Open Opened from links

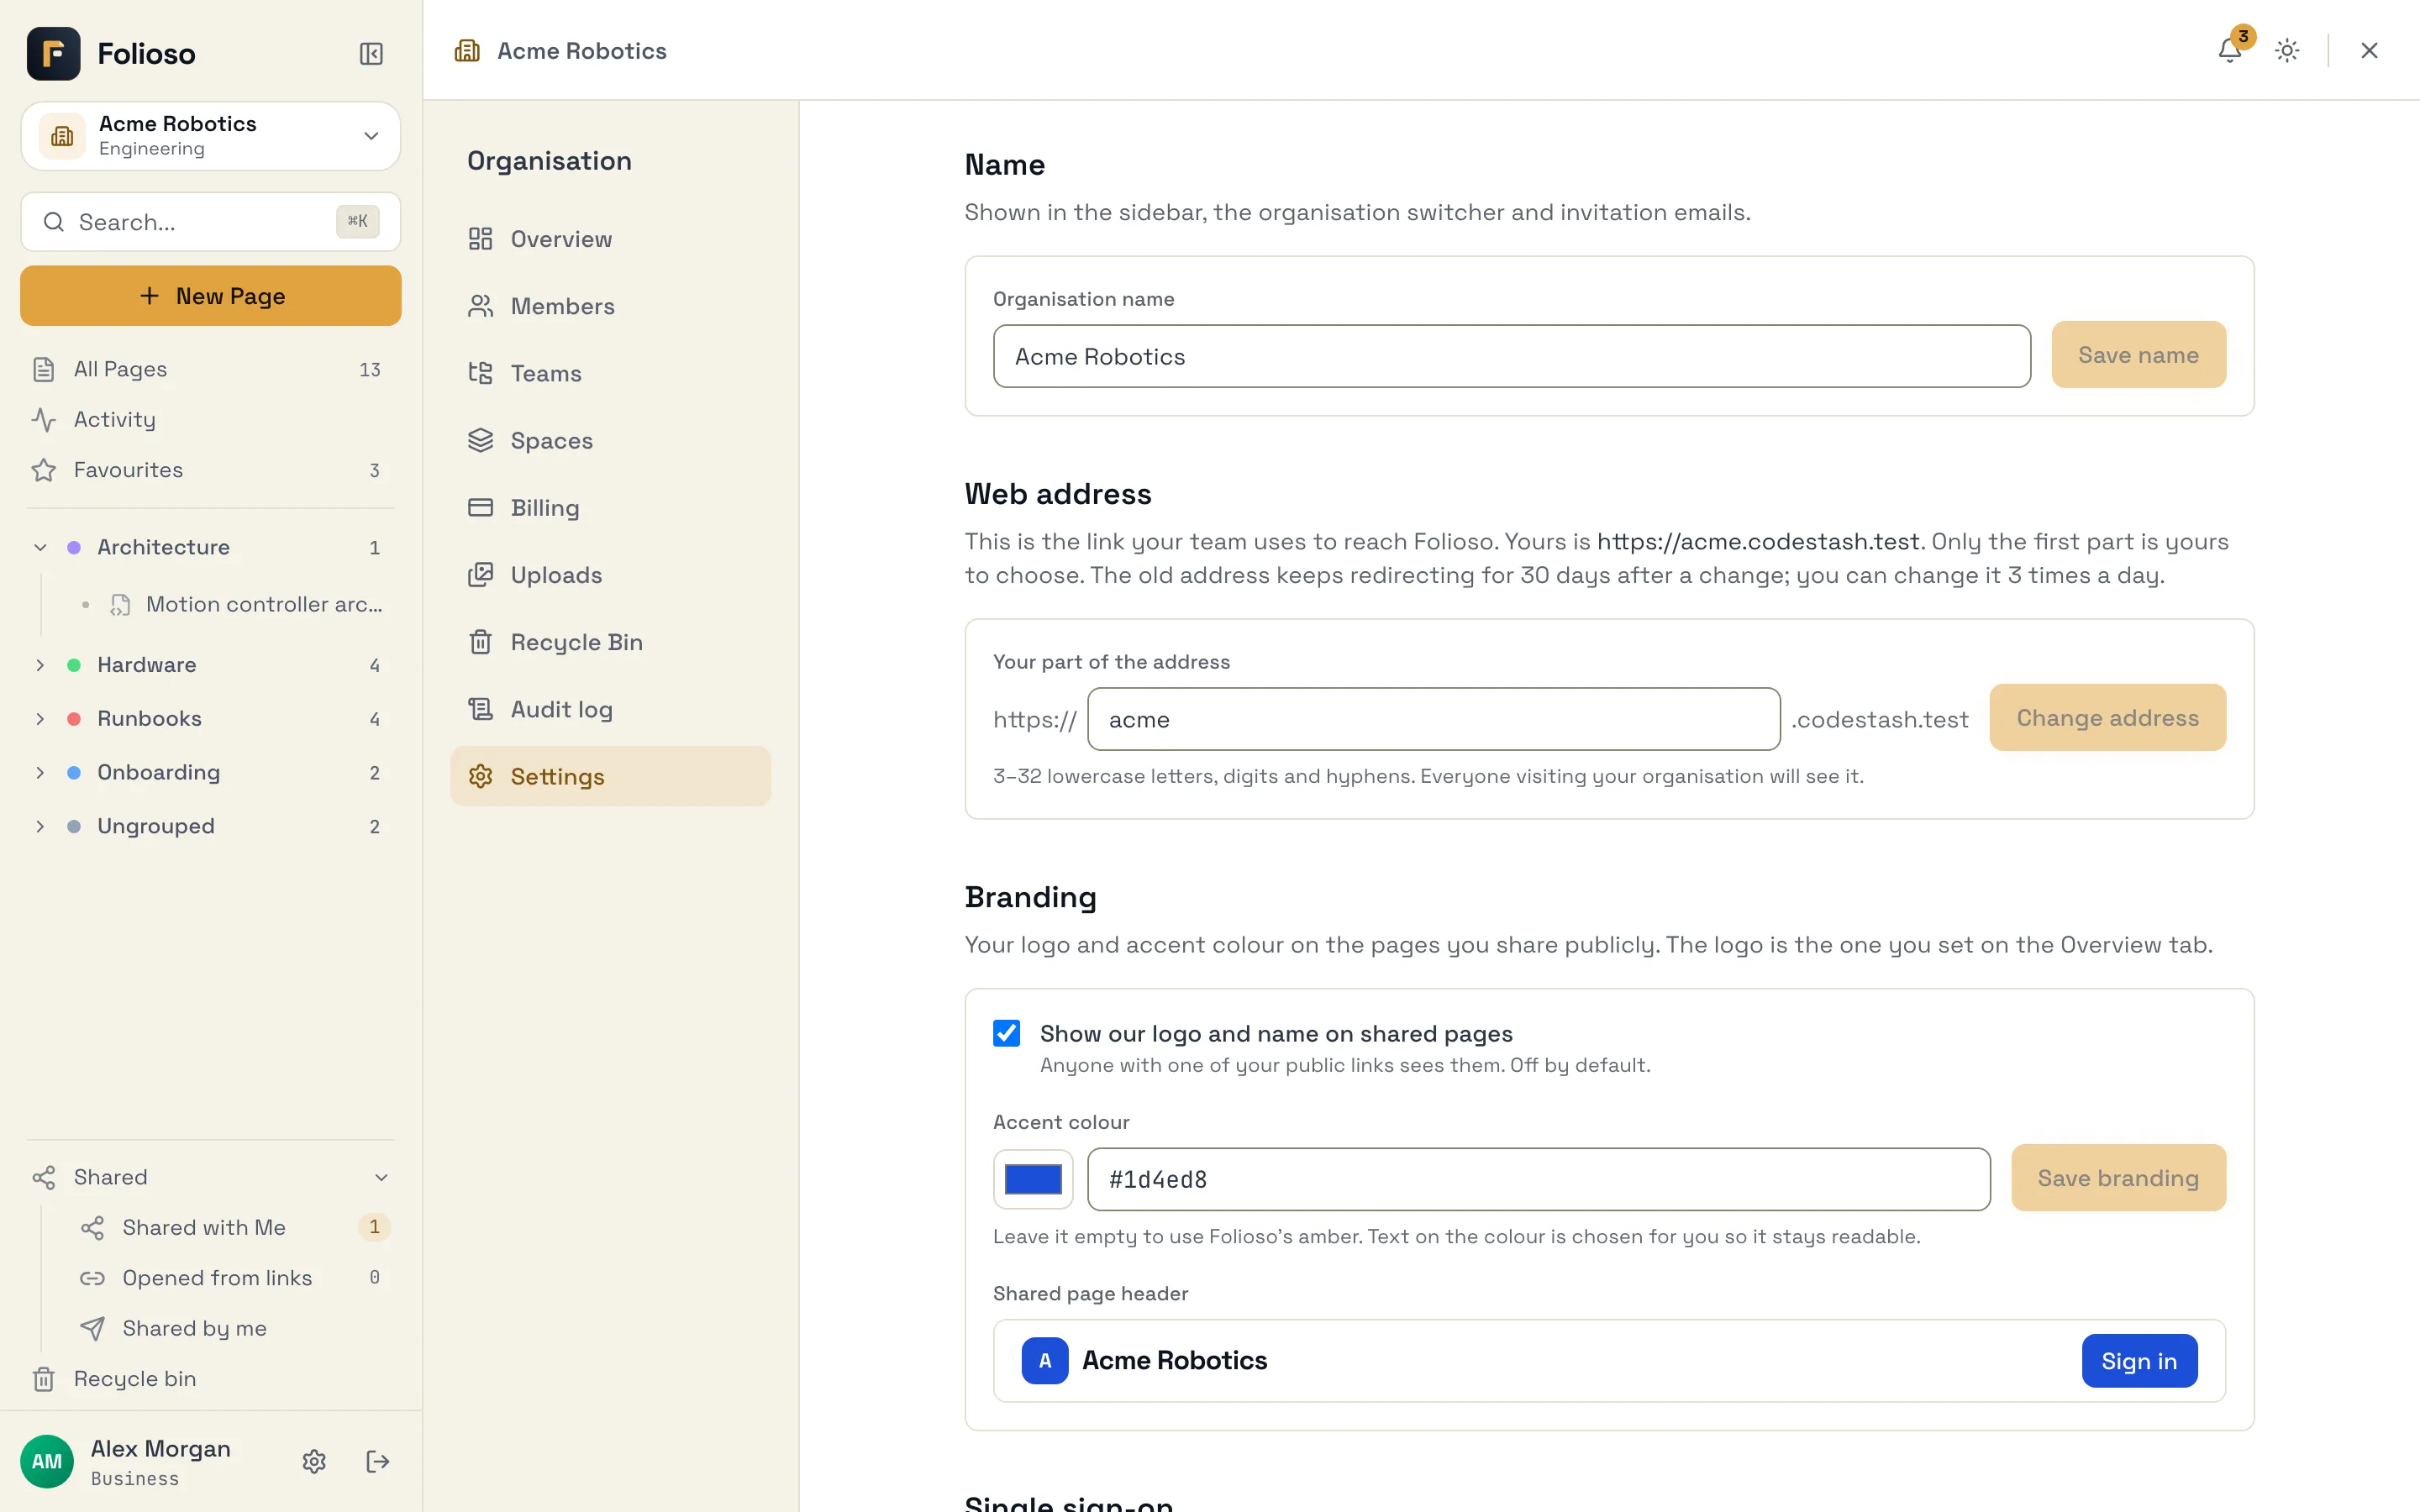click(235, 1277)
